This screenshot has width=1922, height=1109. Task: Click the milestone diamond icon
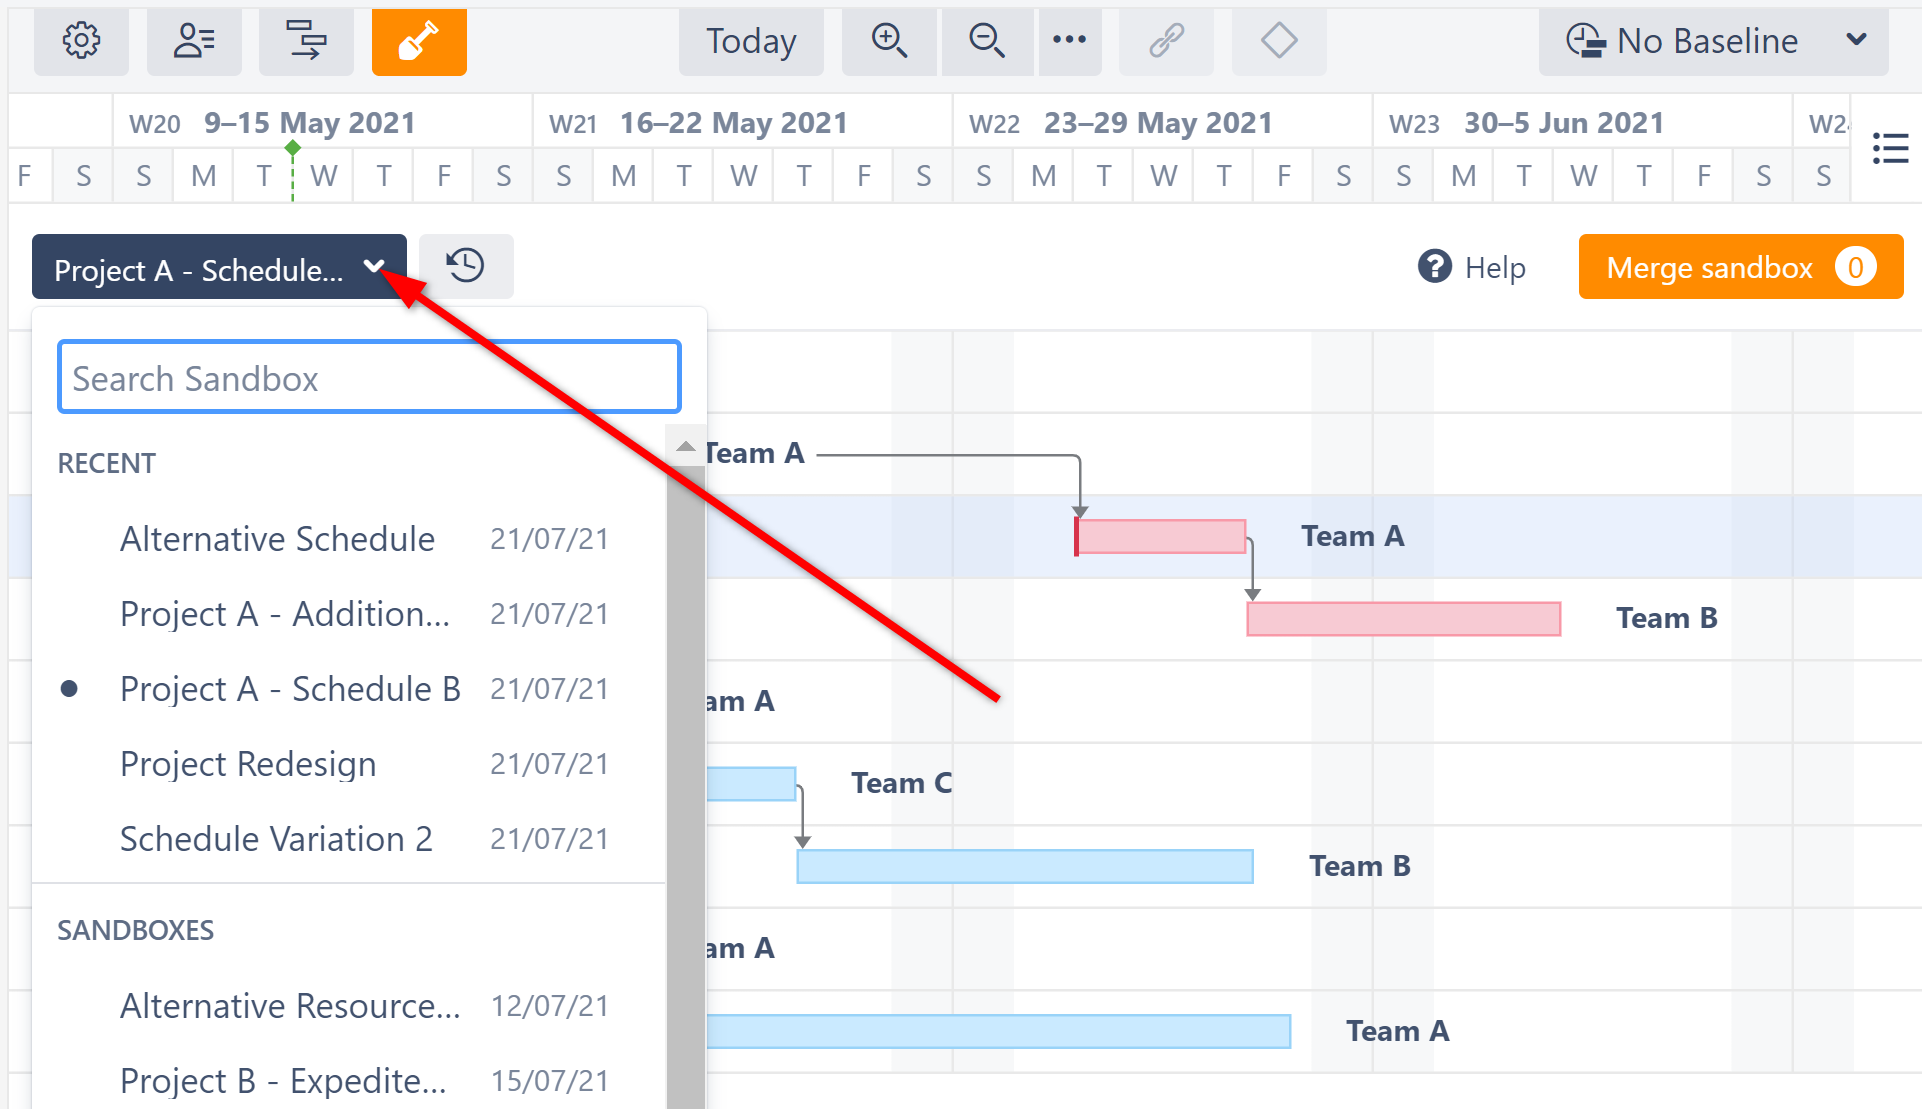pyautogui.click(x=1279, y=41)
